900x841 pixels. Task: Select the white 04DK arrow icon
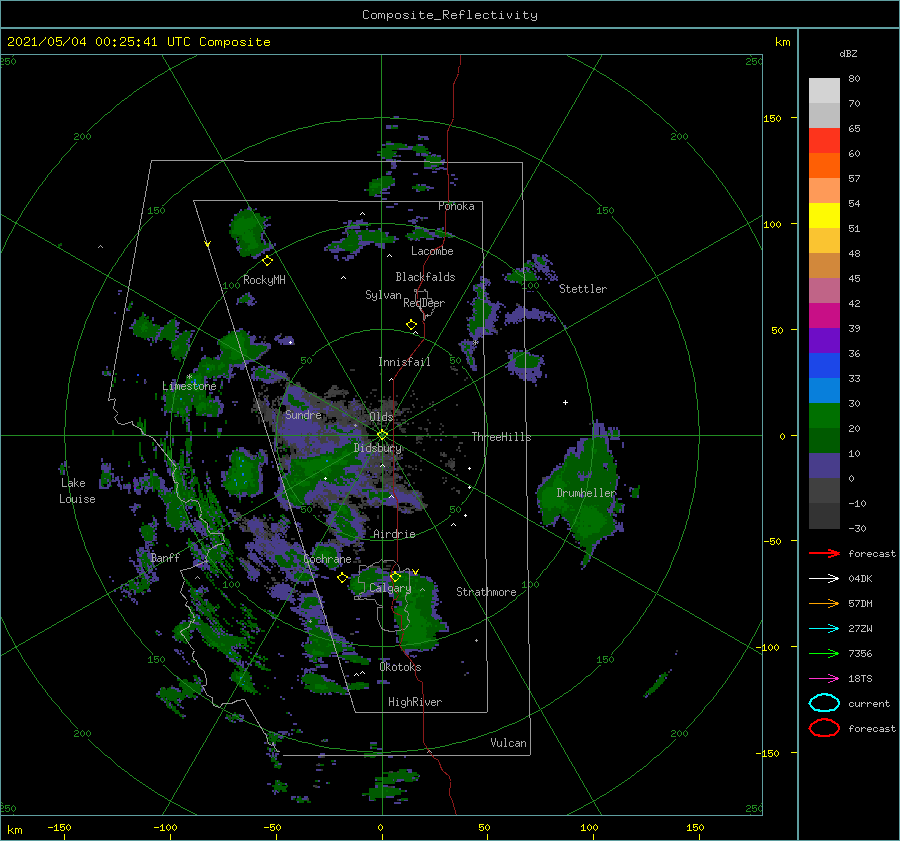pyautogui.click(x=824, y=579)
